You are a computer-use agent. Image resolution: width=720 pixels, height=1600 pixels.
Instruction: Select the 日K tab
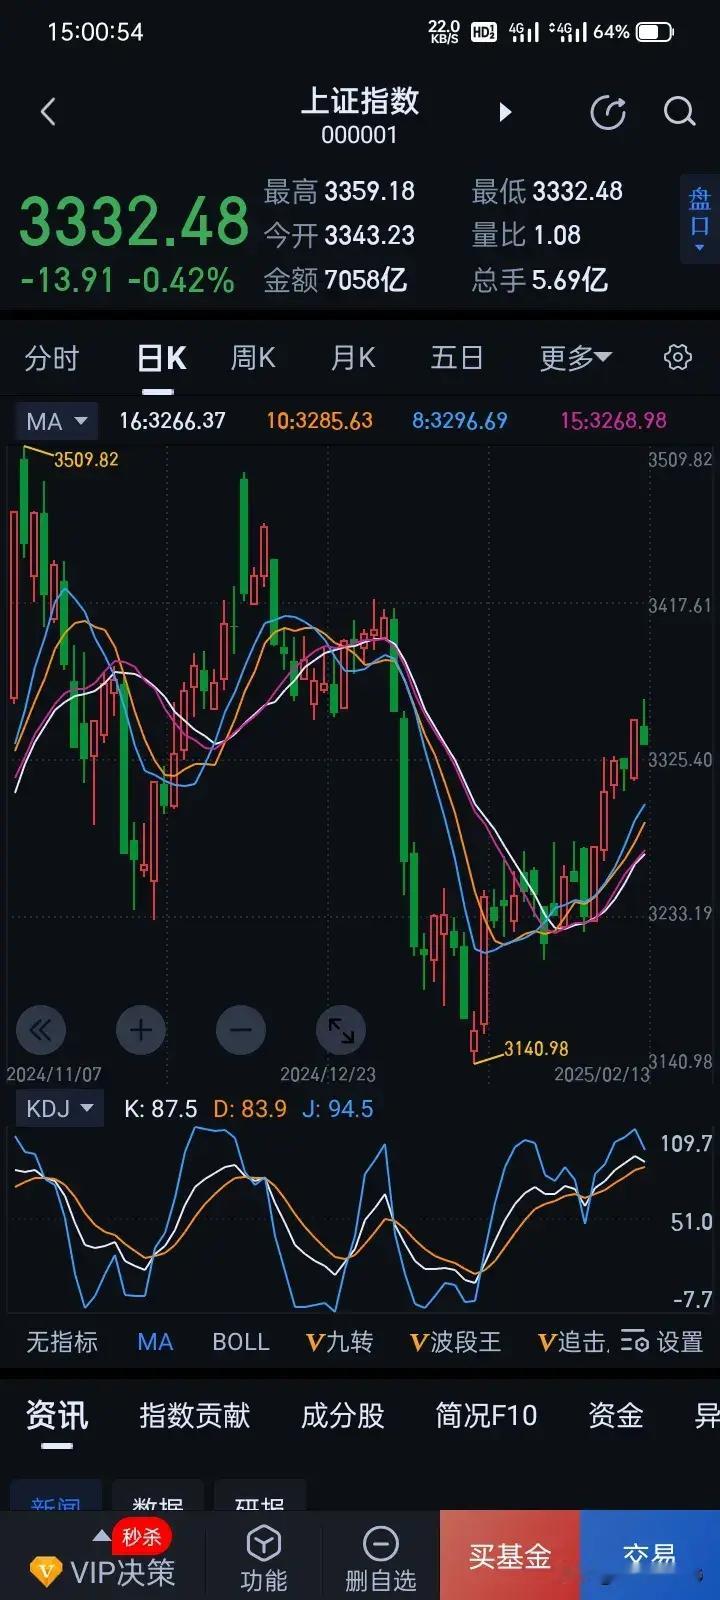coord(162,357)
